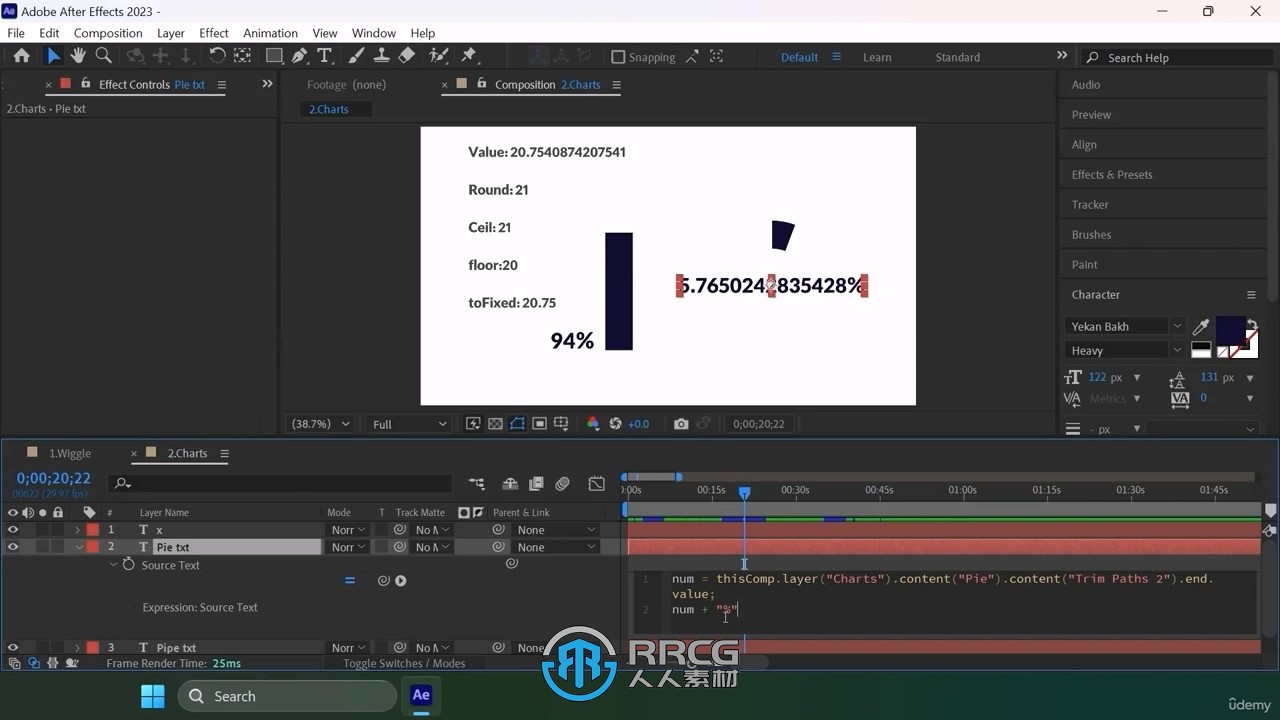Select the Hand tool
Image resolution: width=1280 pixels, height=720 pixels.
pyautogui.click(x=78, y=56)
